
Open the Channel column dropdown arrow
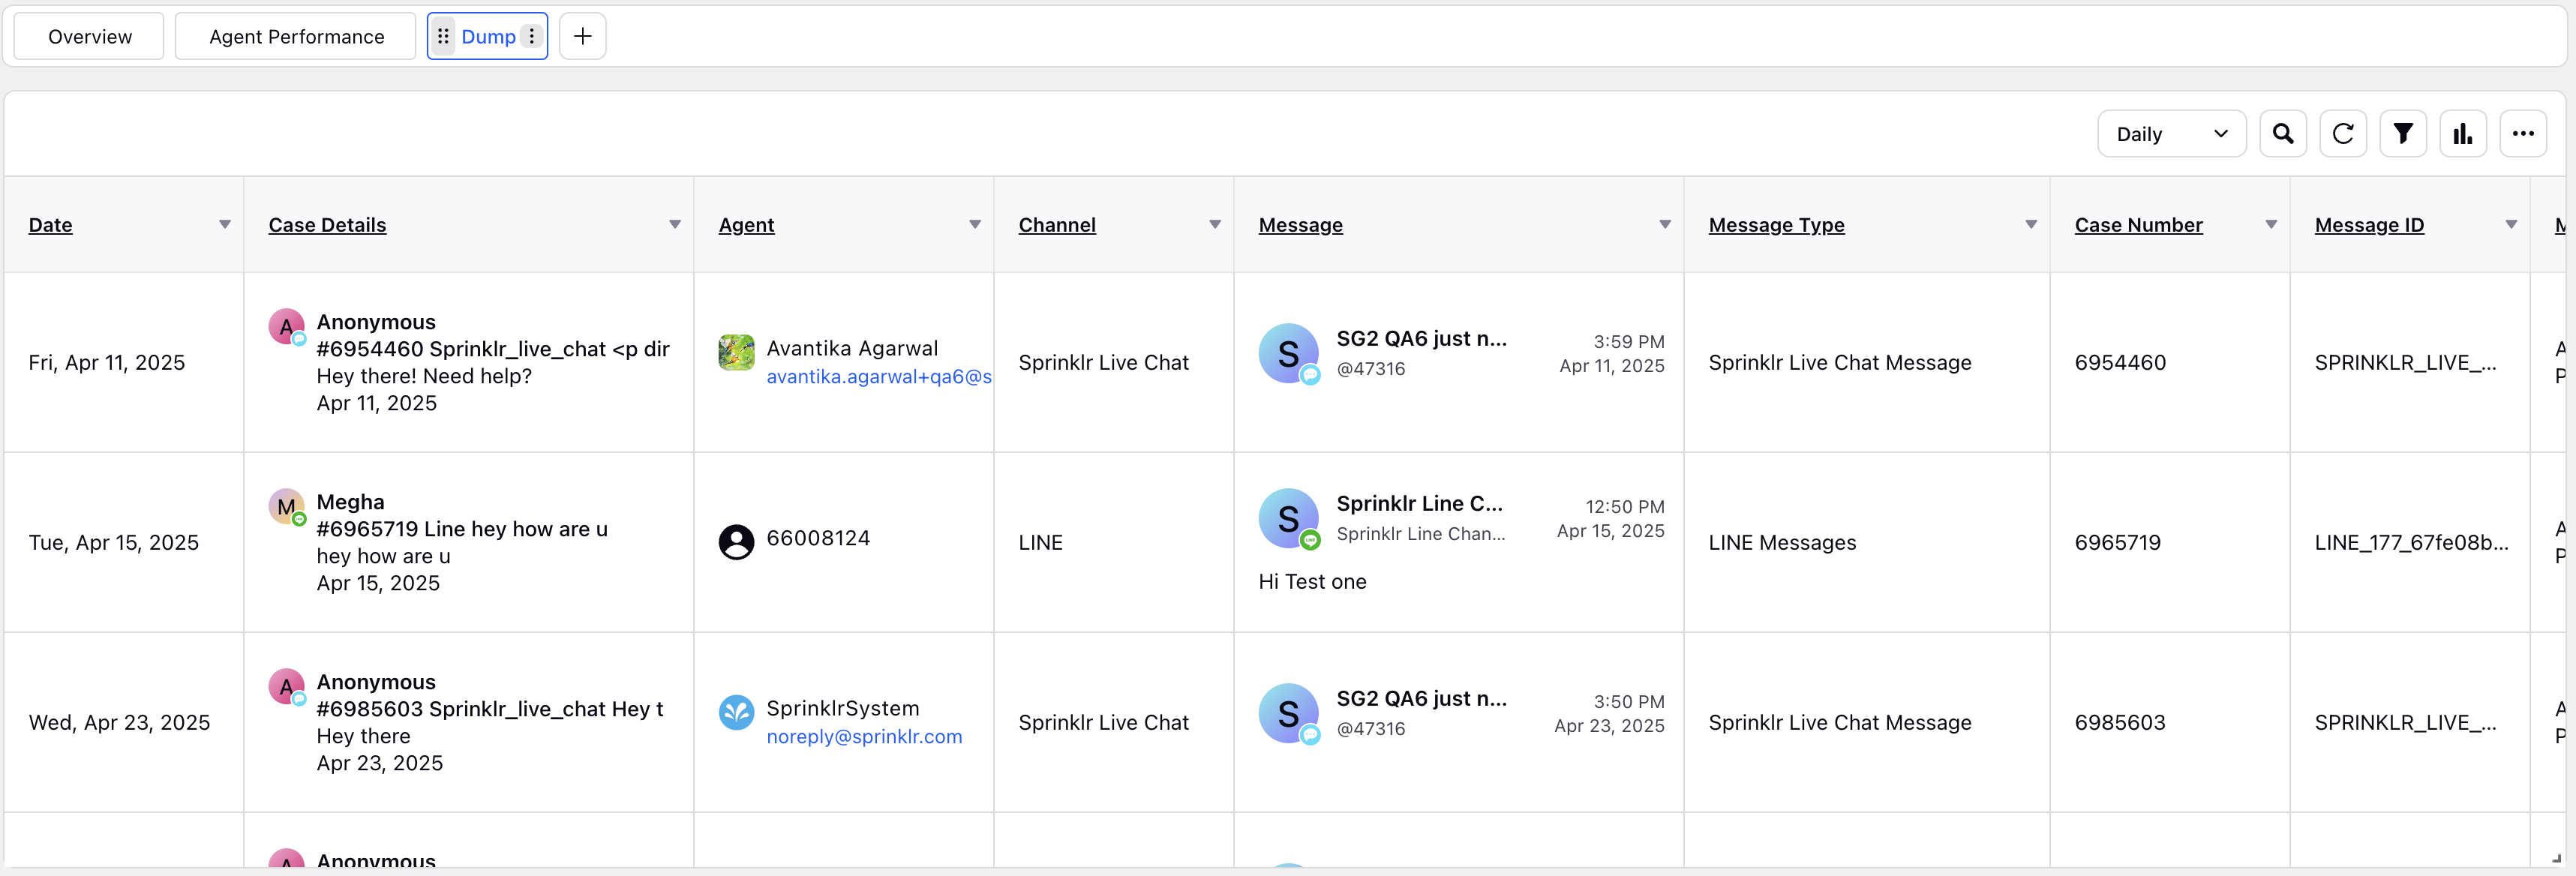tap(1215, 225)
